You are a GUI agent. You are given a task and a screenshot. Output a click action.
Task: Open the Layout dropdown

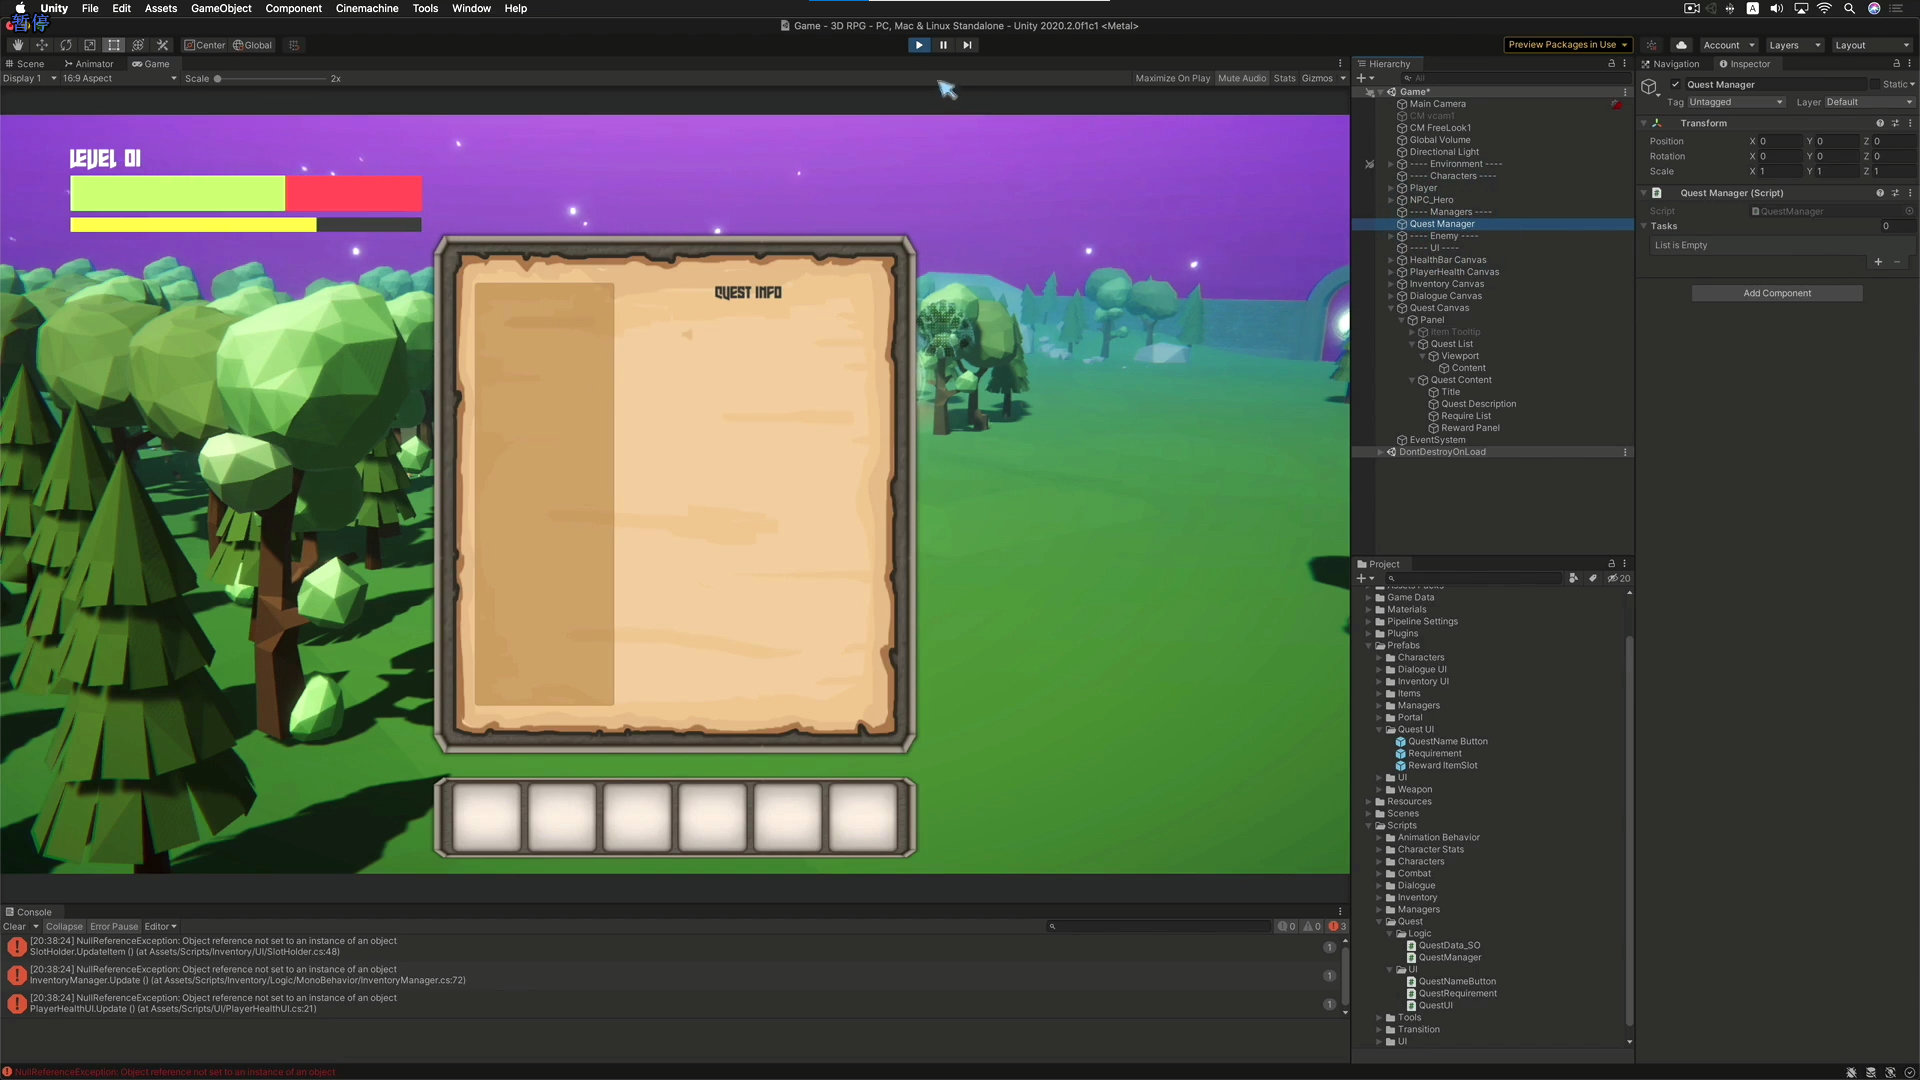click(1872, 45)
